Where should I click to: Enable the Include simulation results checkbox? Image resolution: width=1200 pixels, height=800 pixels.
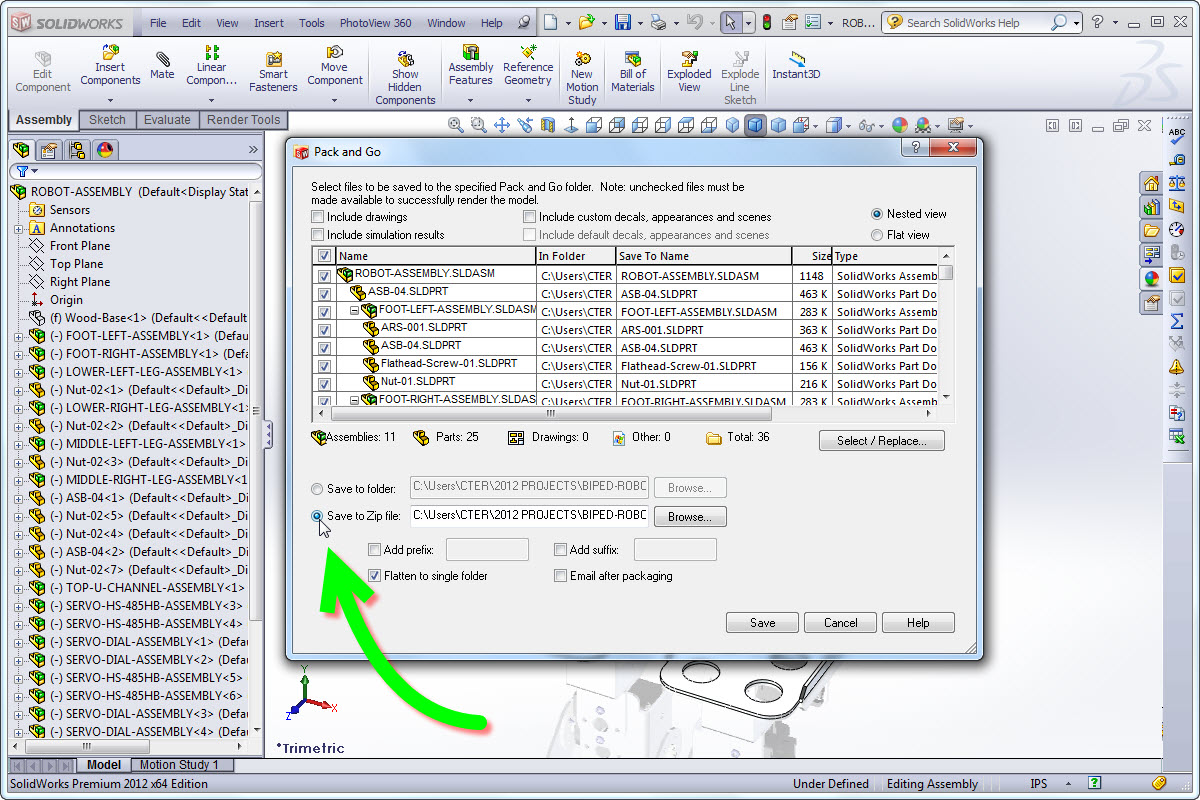click(x=318, y=235)
